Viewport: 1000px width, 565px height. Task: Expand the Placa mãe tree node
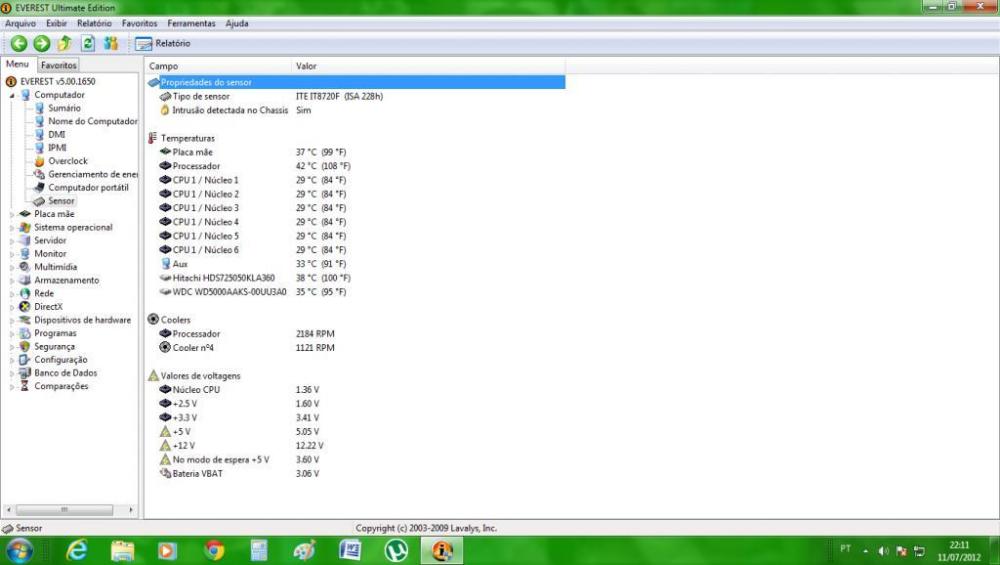[13, 214]
